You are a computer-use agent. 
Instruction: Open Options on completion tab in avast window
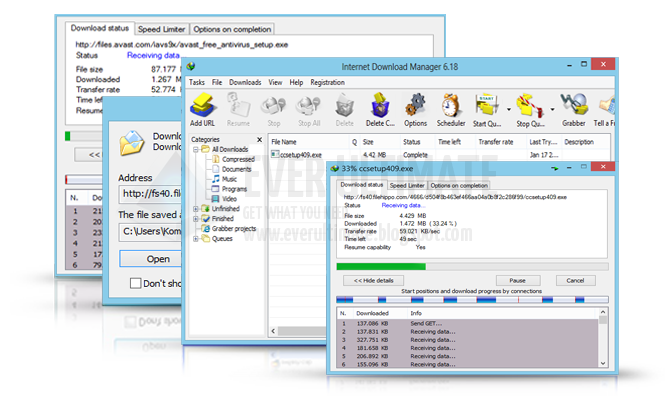(x=232, y=29)
